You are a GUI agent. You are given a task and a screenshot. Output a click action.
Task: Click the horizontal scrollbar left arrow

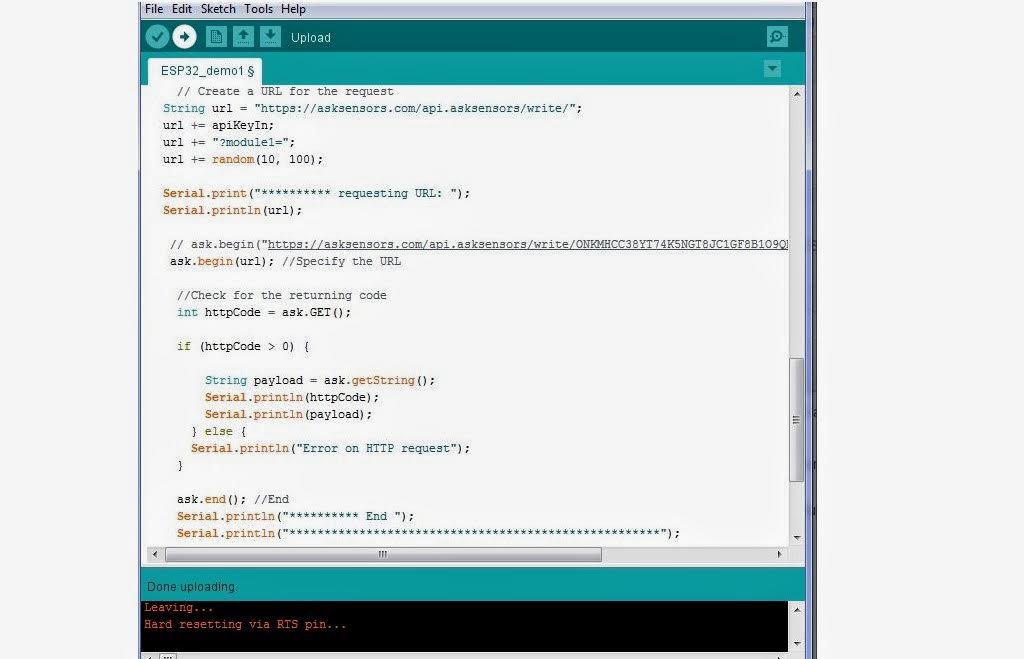click(x=155, y=554)
